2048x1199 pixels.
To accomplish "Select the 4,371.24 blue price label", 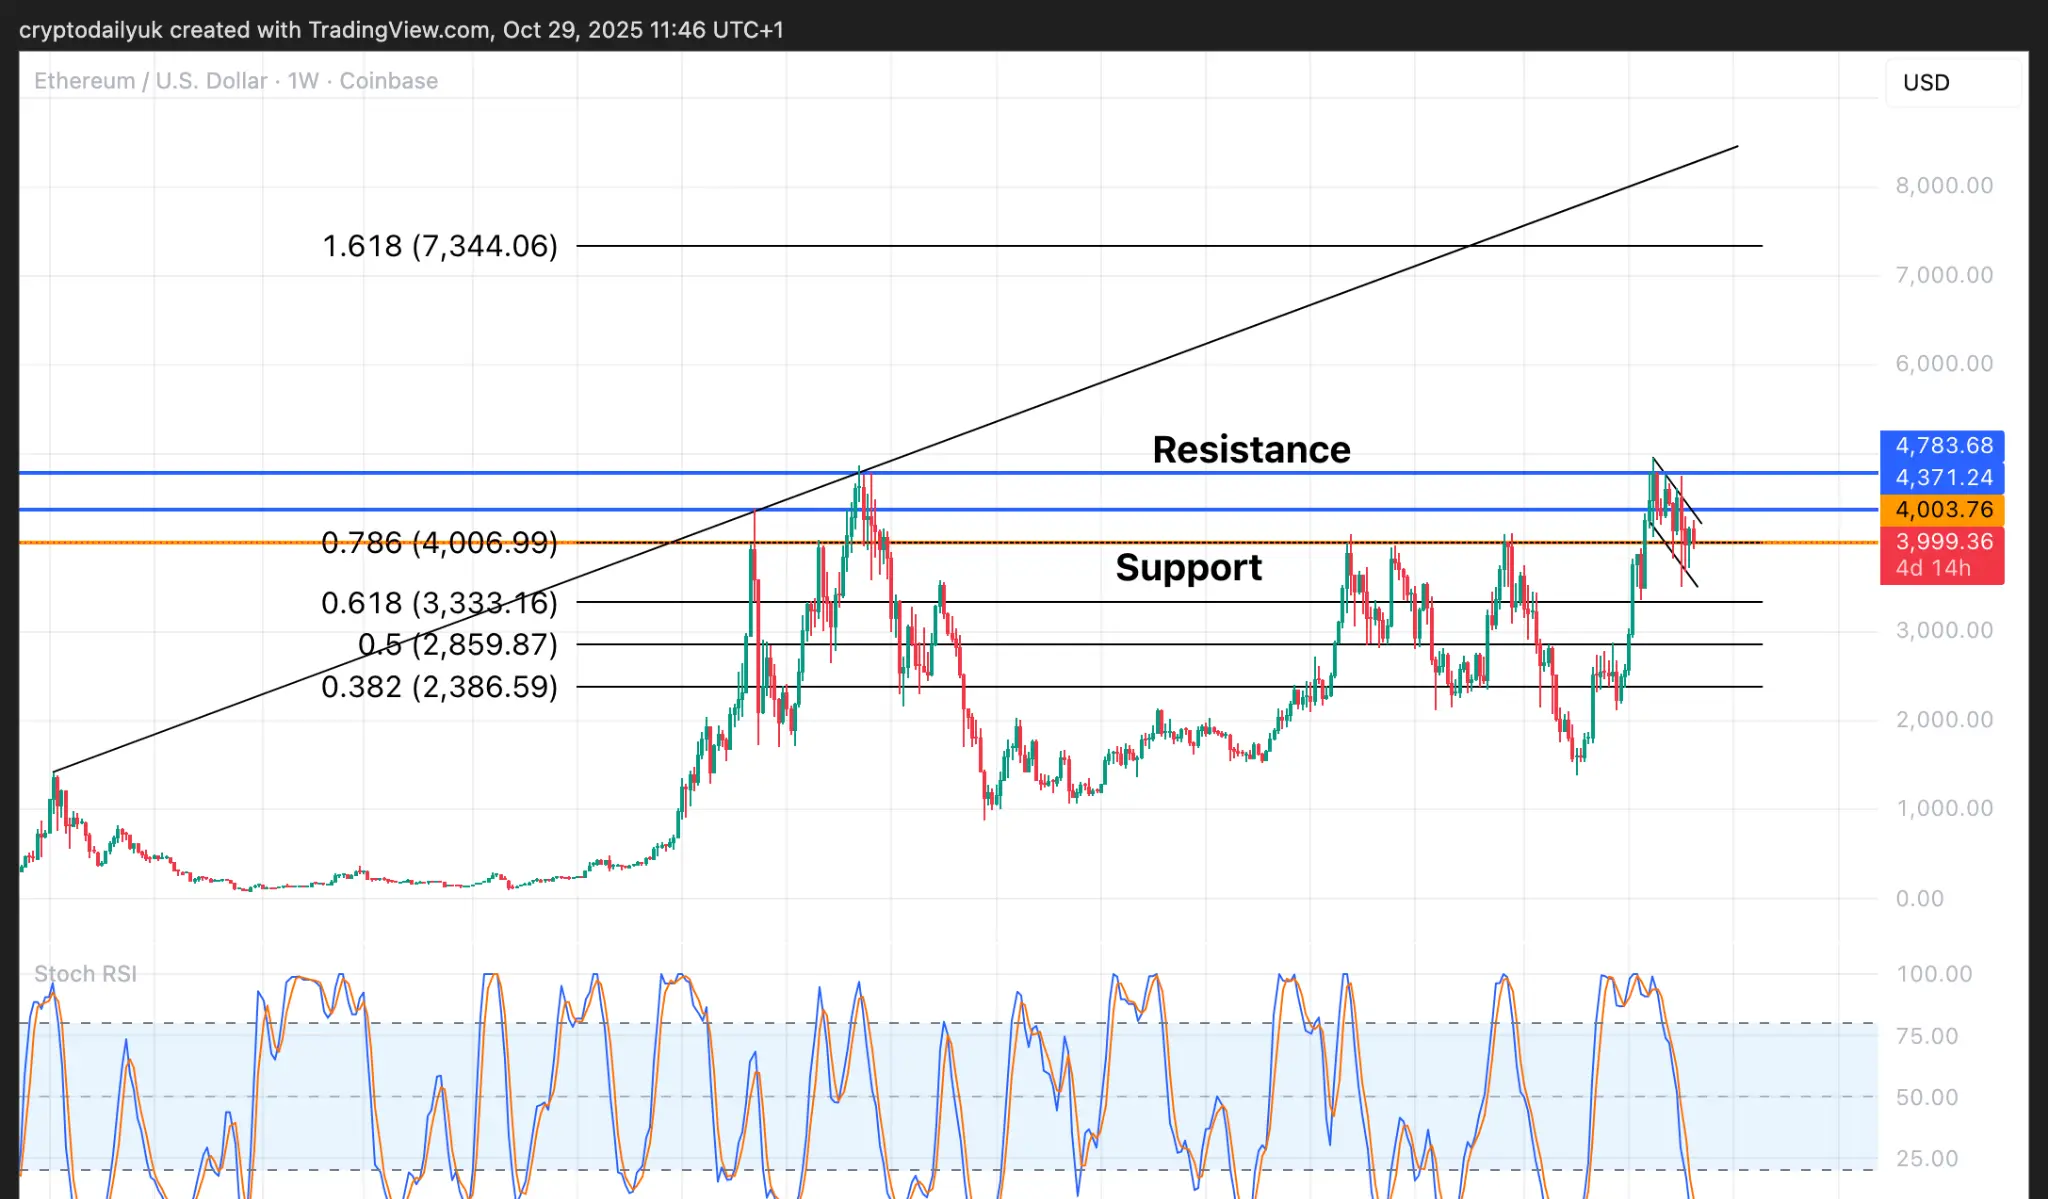I will click(1943, 477).
